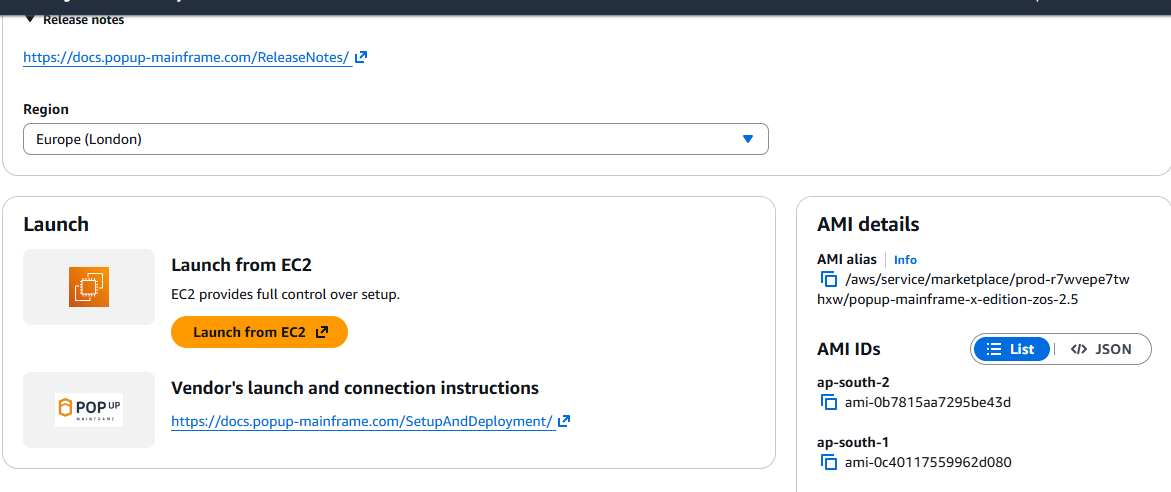Click 'EC2 provides full control over setup.' text
The image size is (1171, 492).
click(x=286, y=294)
